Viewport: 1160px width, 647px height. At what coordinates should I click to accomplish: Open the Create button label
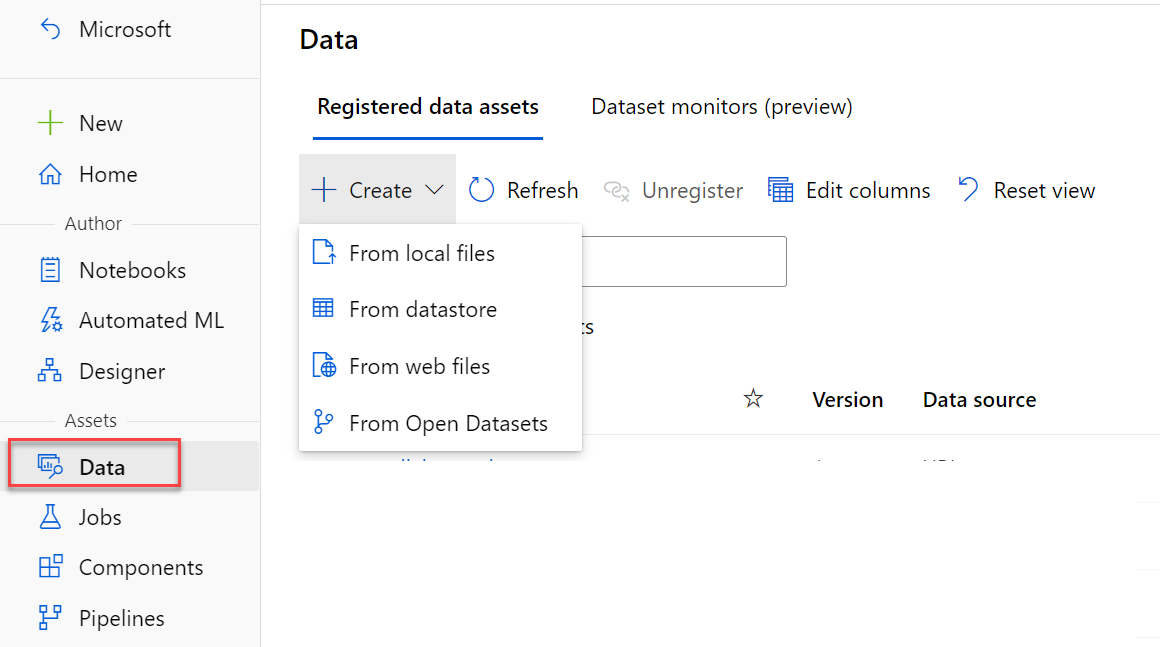[380, 191]
